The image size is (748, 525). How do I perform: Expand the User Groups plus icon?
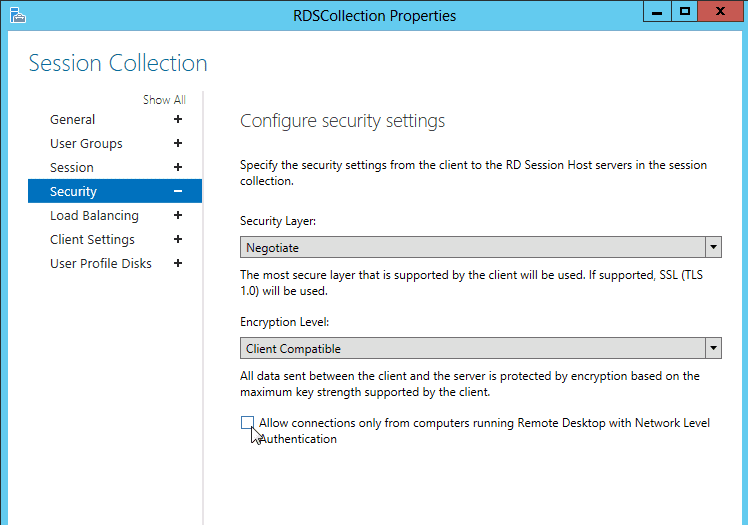click(178, 143)
